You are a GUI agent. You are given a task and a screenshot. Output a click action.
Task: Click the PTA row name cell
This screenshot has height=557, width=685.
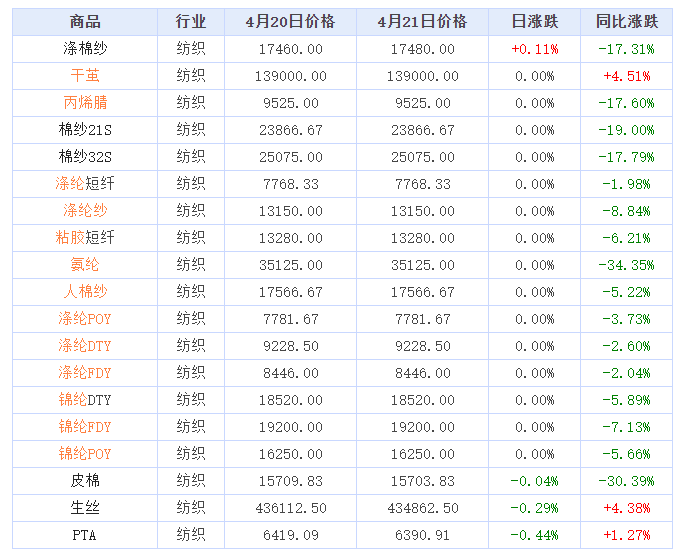coord(85,535)
